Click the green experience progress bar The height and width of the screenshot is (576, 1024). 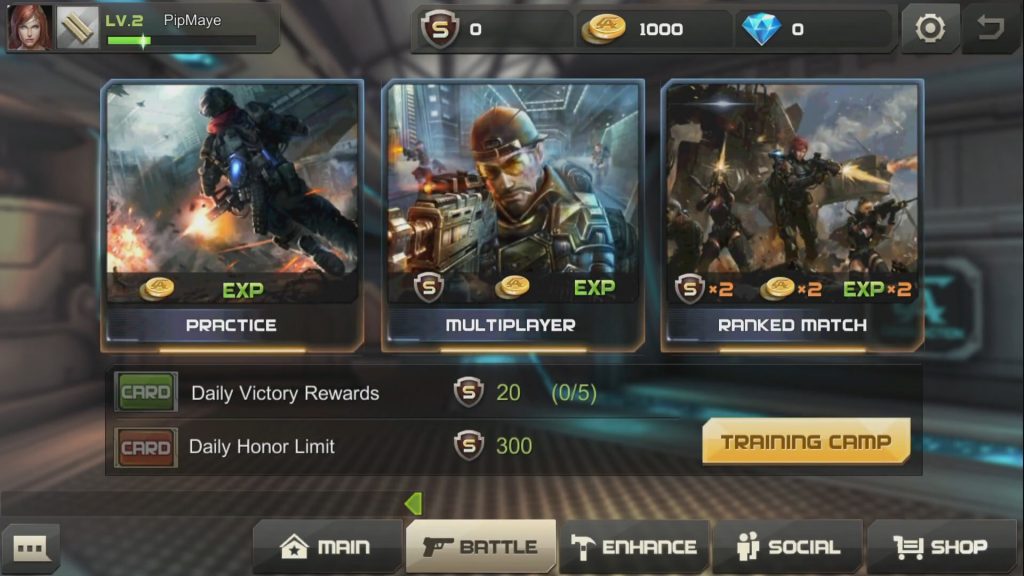181,40
